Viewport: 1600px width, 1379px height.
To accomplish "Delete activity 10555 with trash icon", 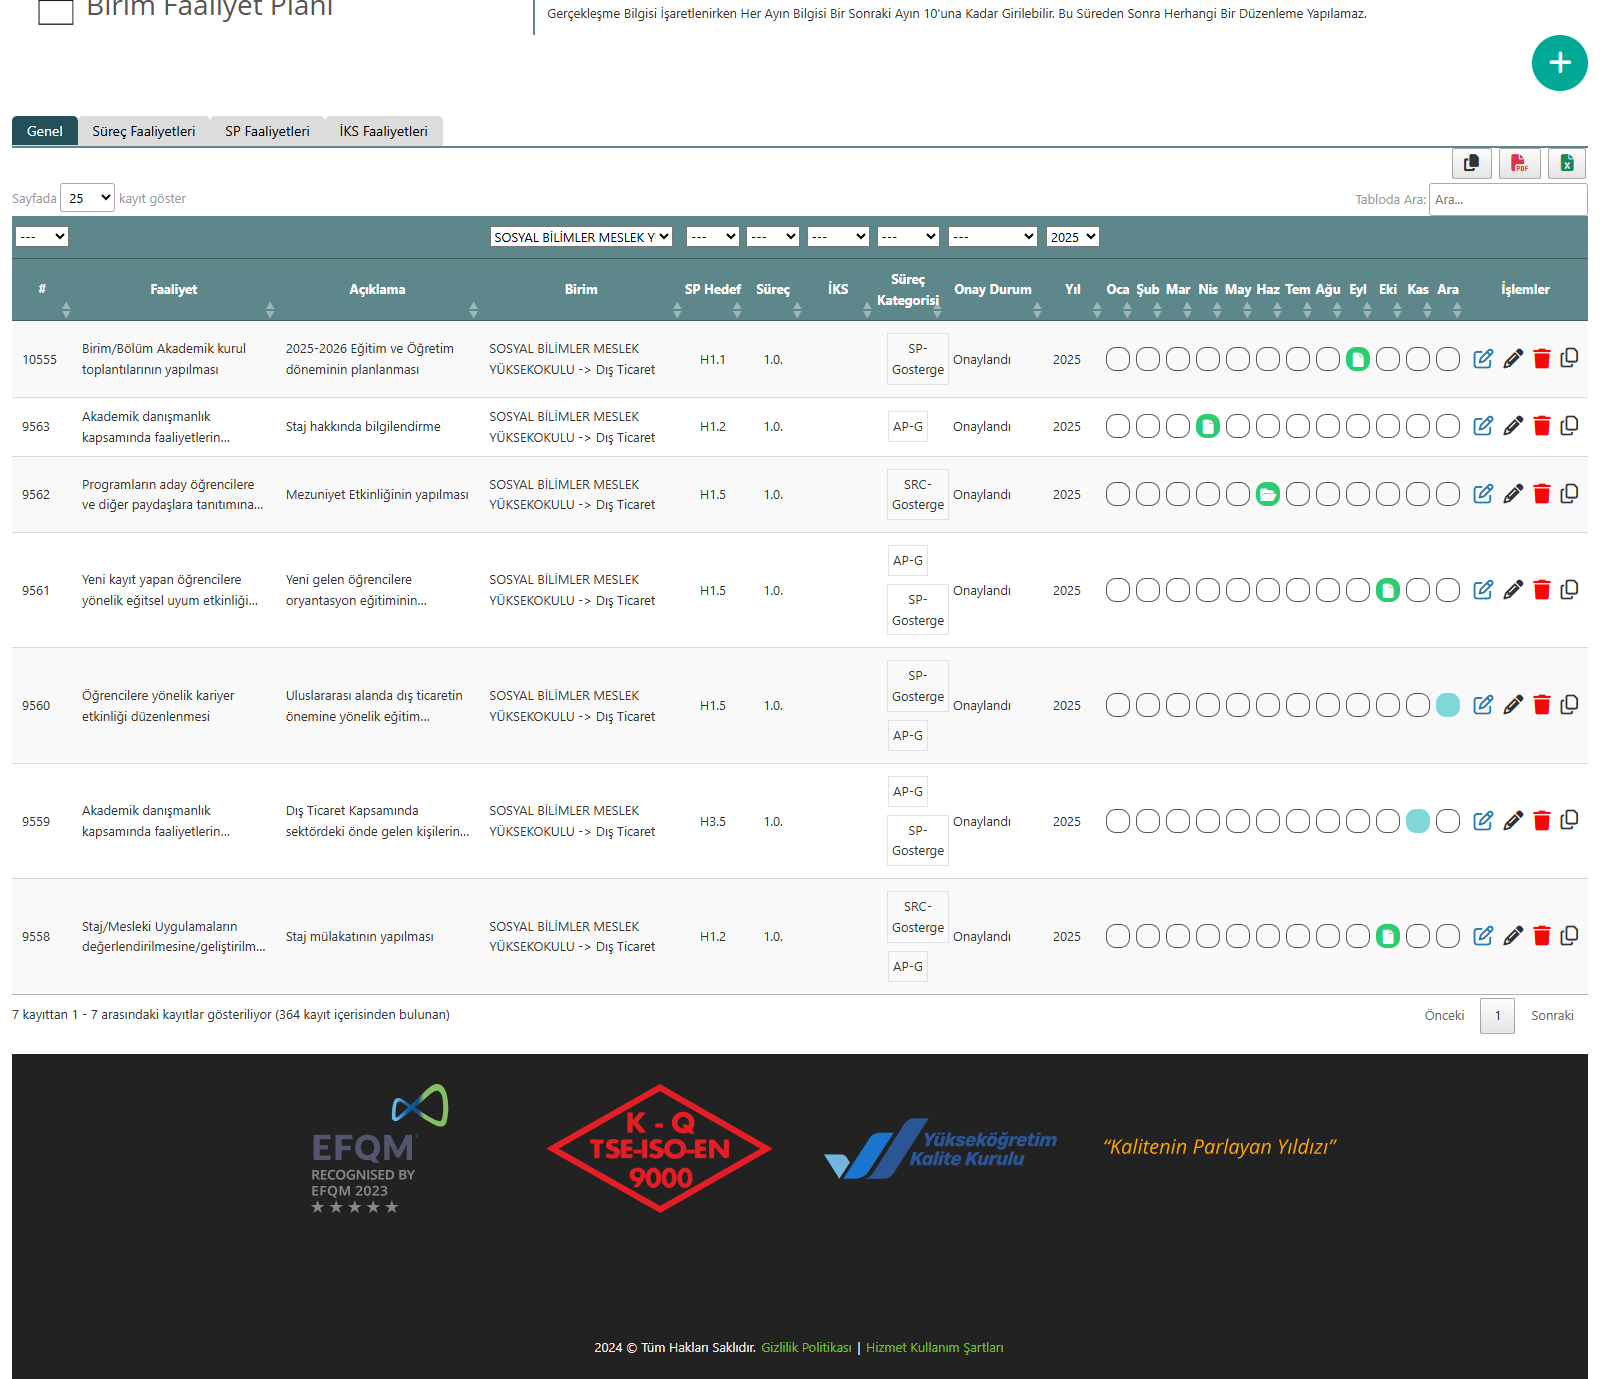I will 1541,359.
